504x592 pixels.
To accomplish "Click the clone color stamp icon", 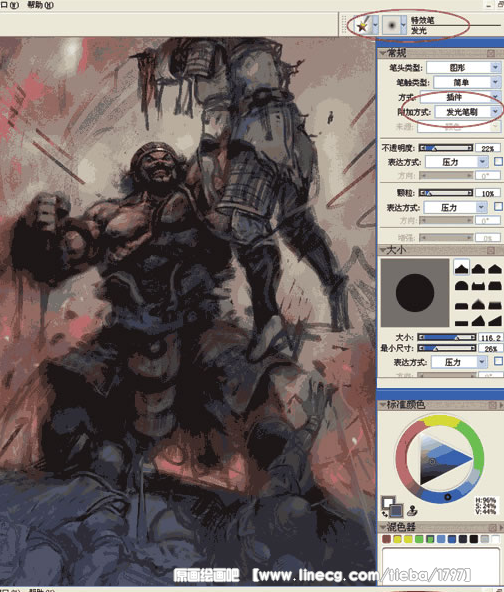I will click(413, 511).
